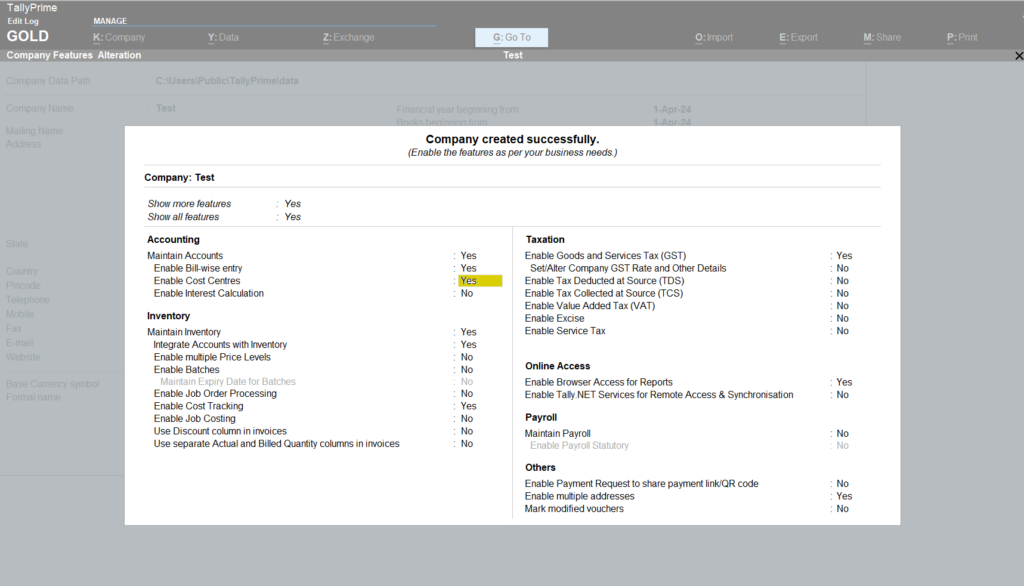The width and height of the screenshot is (1024, 586).
Task: Enable the multiple Price Levels setting
Action: click(466, 356)
